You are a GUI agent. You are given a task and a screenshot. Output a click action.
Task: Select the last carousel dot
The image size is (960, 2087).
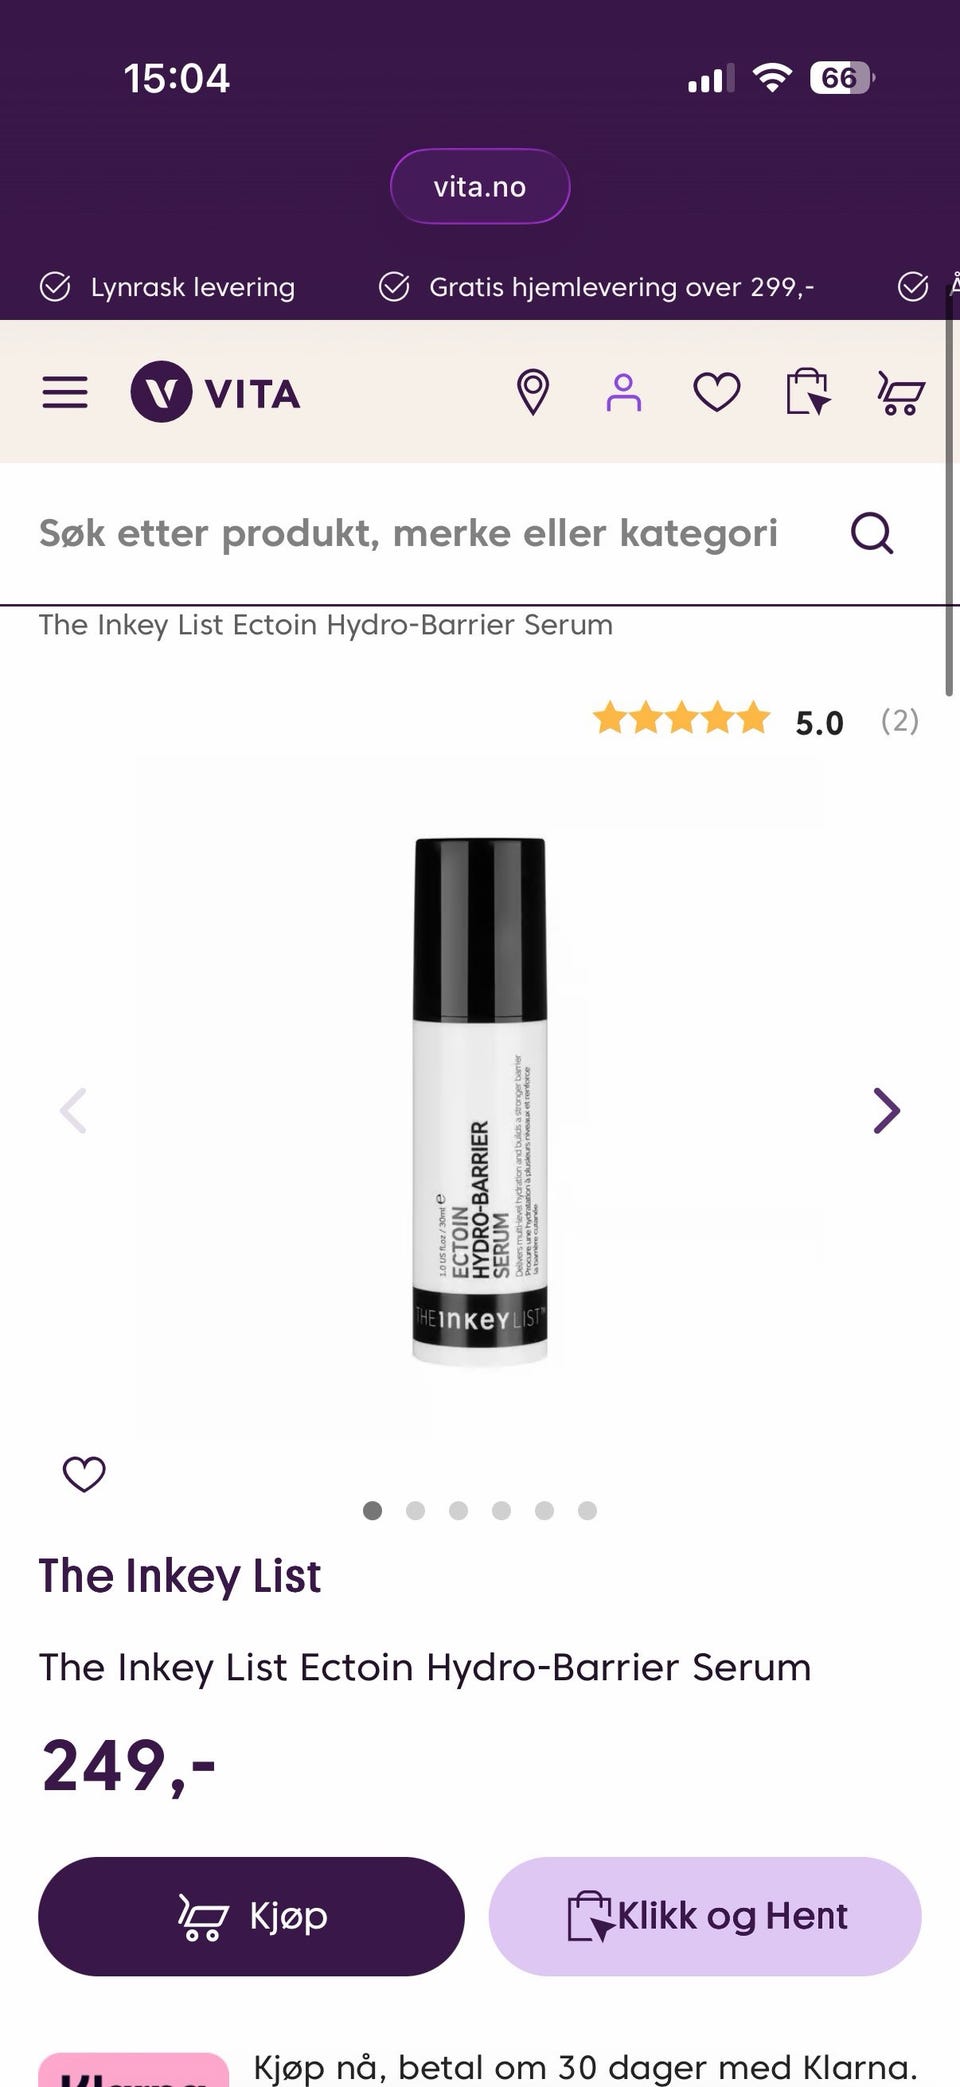pos(587,1510)
